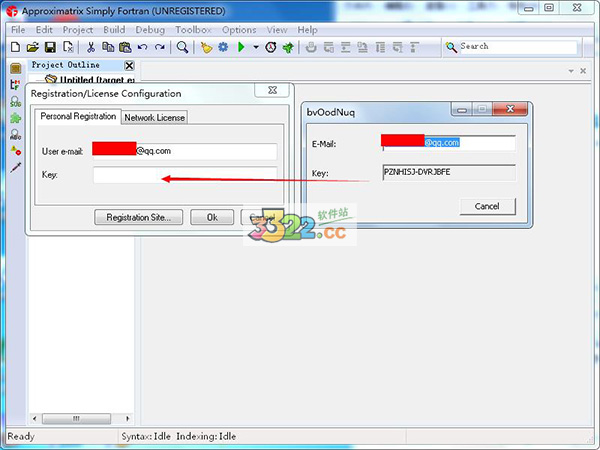Screen dimensions: 600x450
Task: Open run options dropdown arrow
Action: pos(256,47)
